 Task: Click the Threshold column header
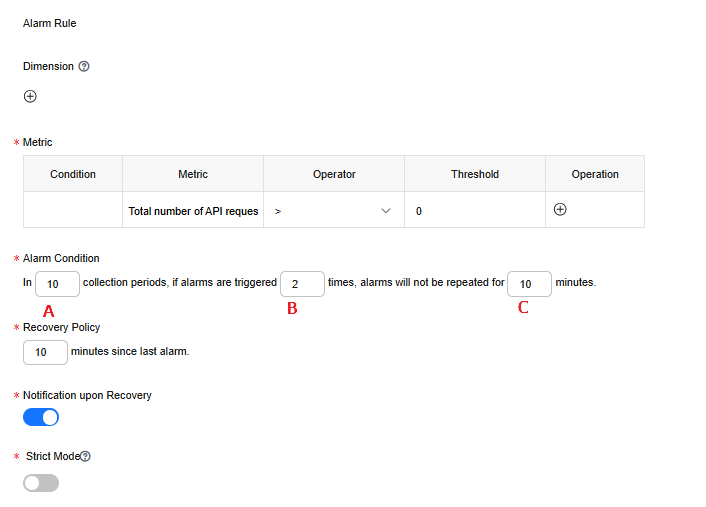475,174
